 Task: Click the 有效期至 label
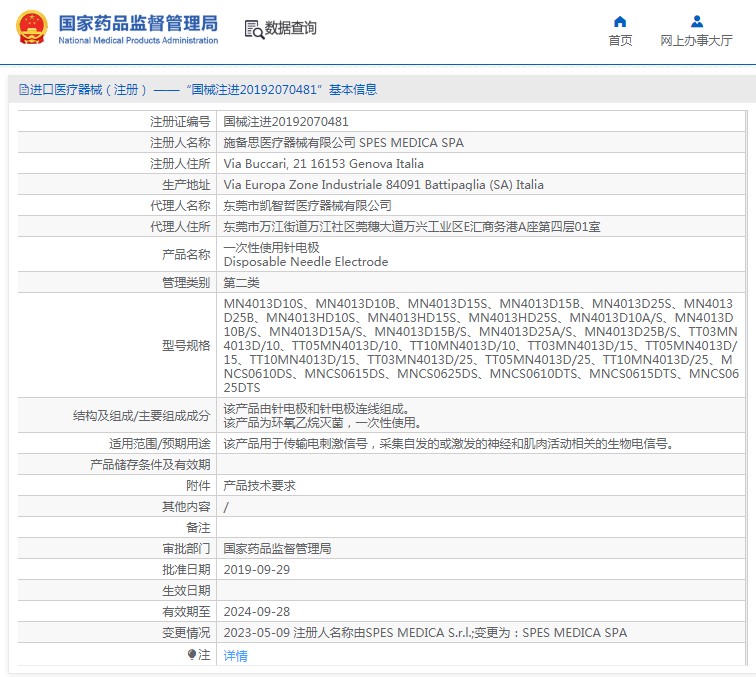(x=186, y=612)
